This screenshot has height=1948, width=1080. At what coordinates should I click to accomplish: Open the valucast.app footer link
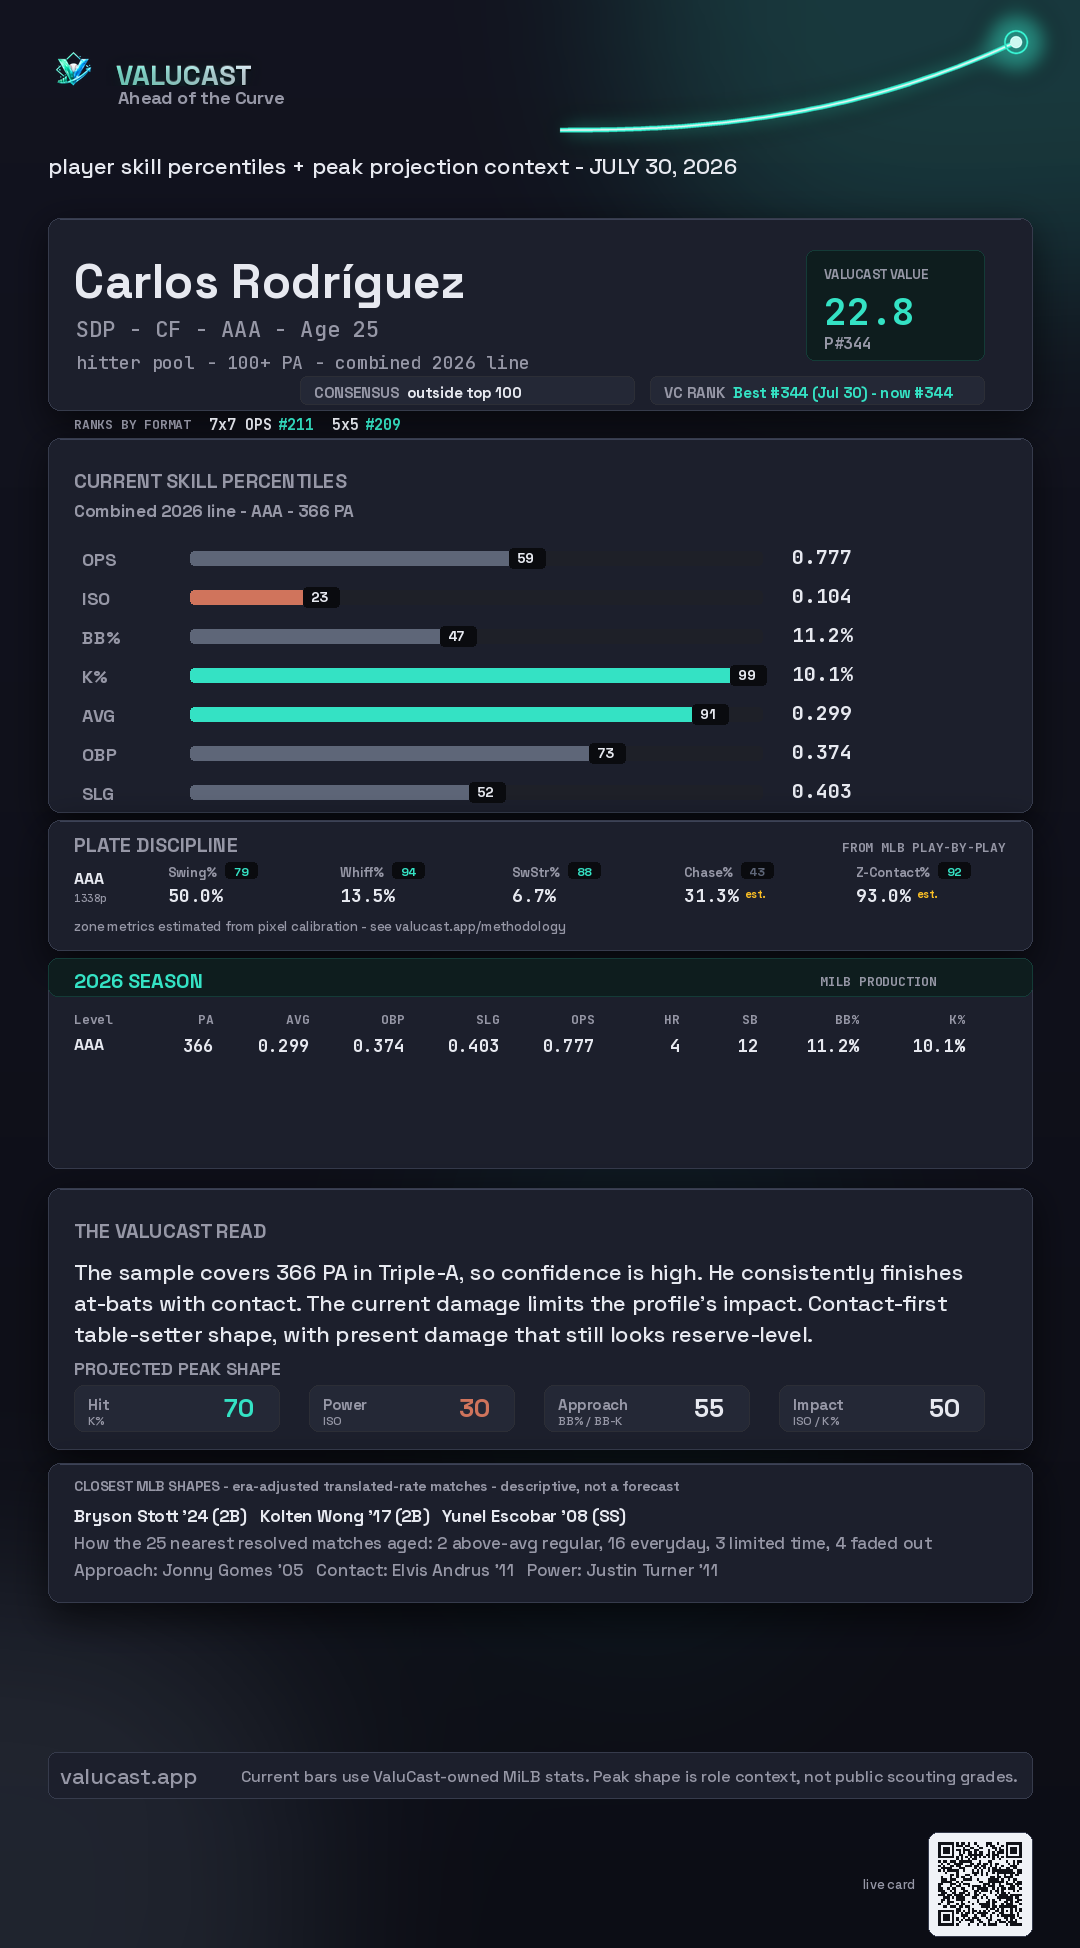(128, 1776)
